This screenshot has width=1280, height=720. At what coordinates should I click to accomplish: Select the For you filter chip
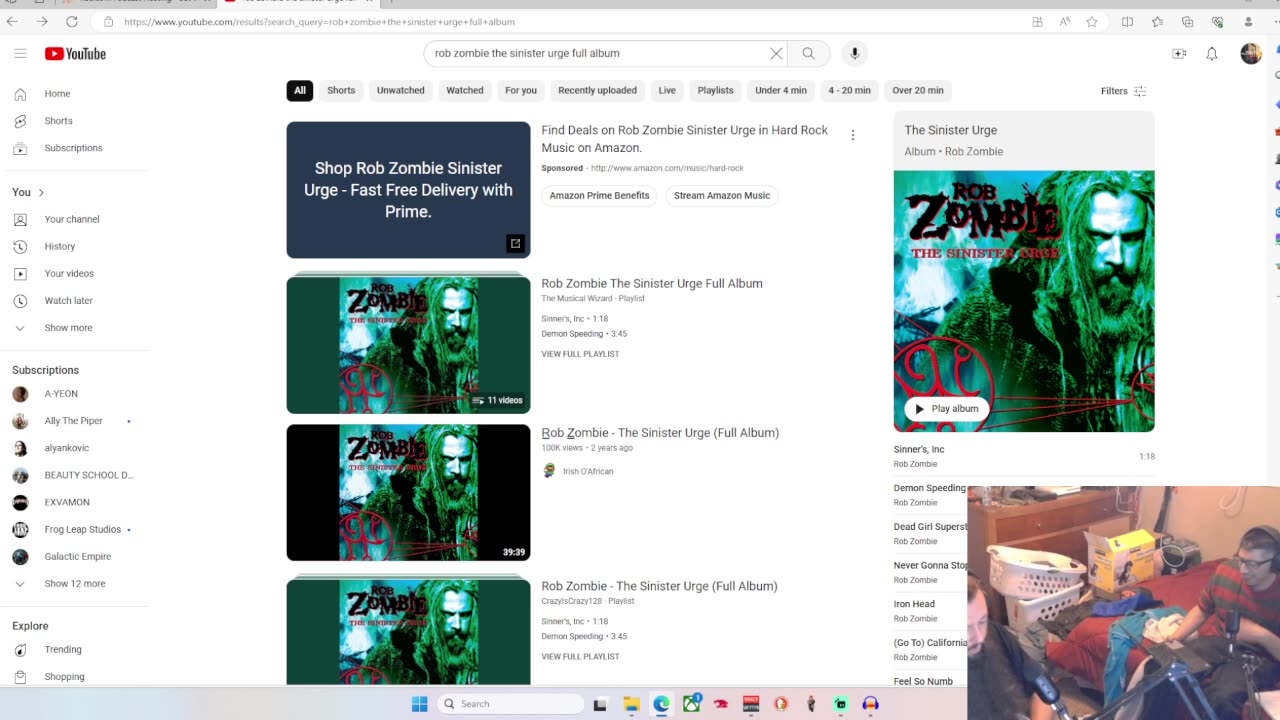pos(521,90)
